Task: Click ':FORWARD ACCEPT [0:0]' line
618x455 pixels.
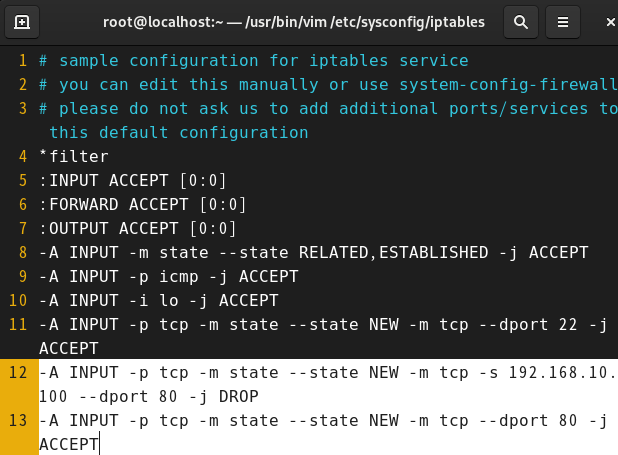Action: pyautogui.click(x=143, y=205)
